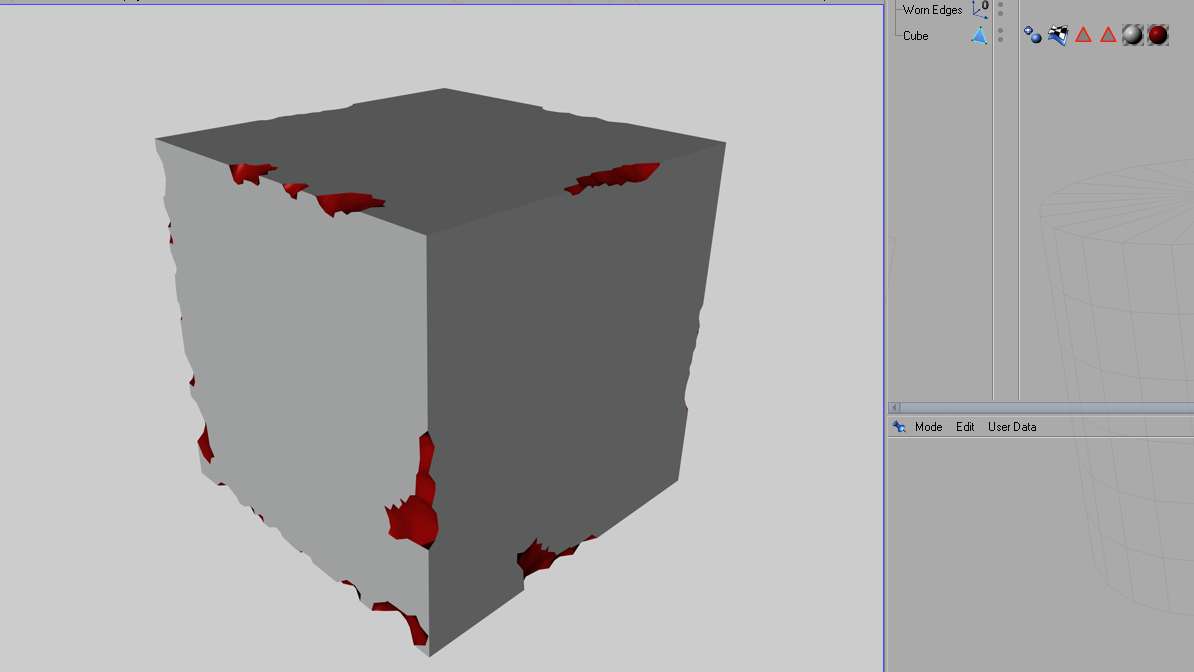Image resolution: width=1194 pixels, height=672 pixels.
Task: Select the cube mesh in the viewport
Action: tap(430, 350)
